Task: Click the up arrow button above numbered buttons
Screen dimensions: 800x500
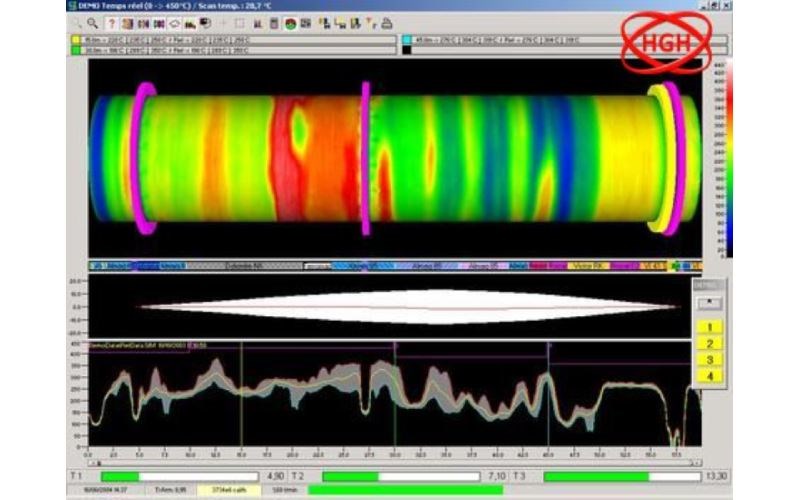Action: tap(709, 301)
